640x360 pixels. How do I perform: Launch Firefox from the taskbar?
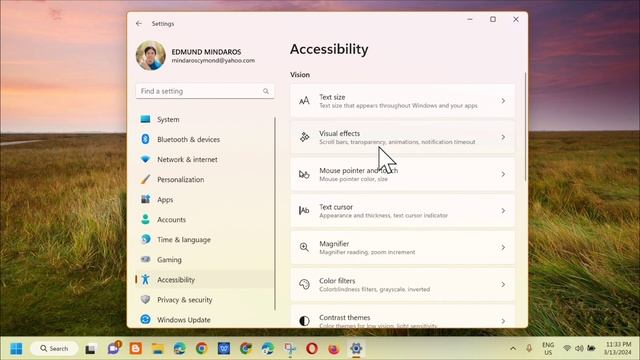(x=334, y=349)
